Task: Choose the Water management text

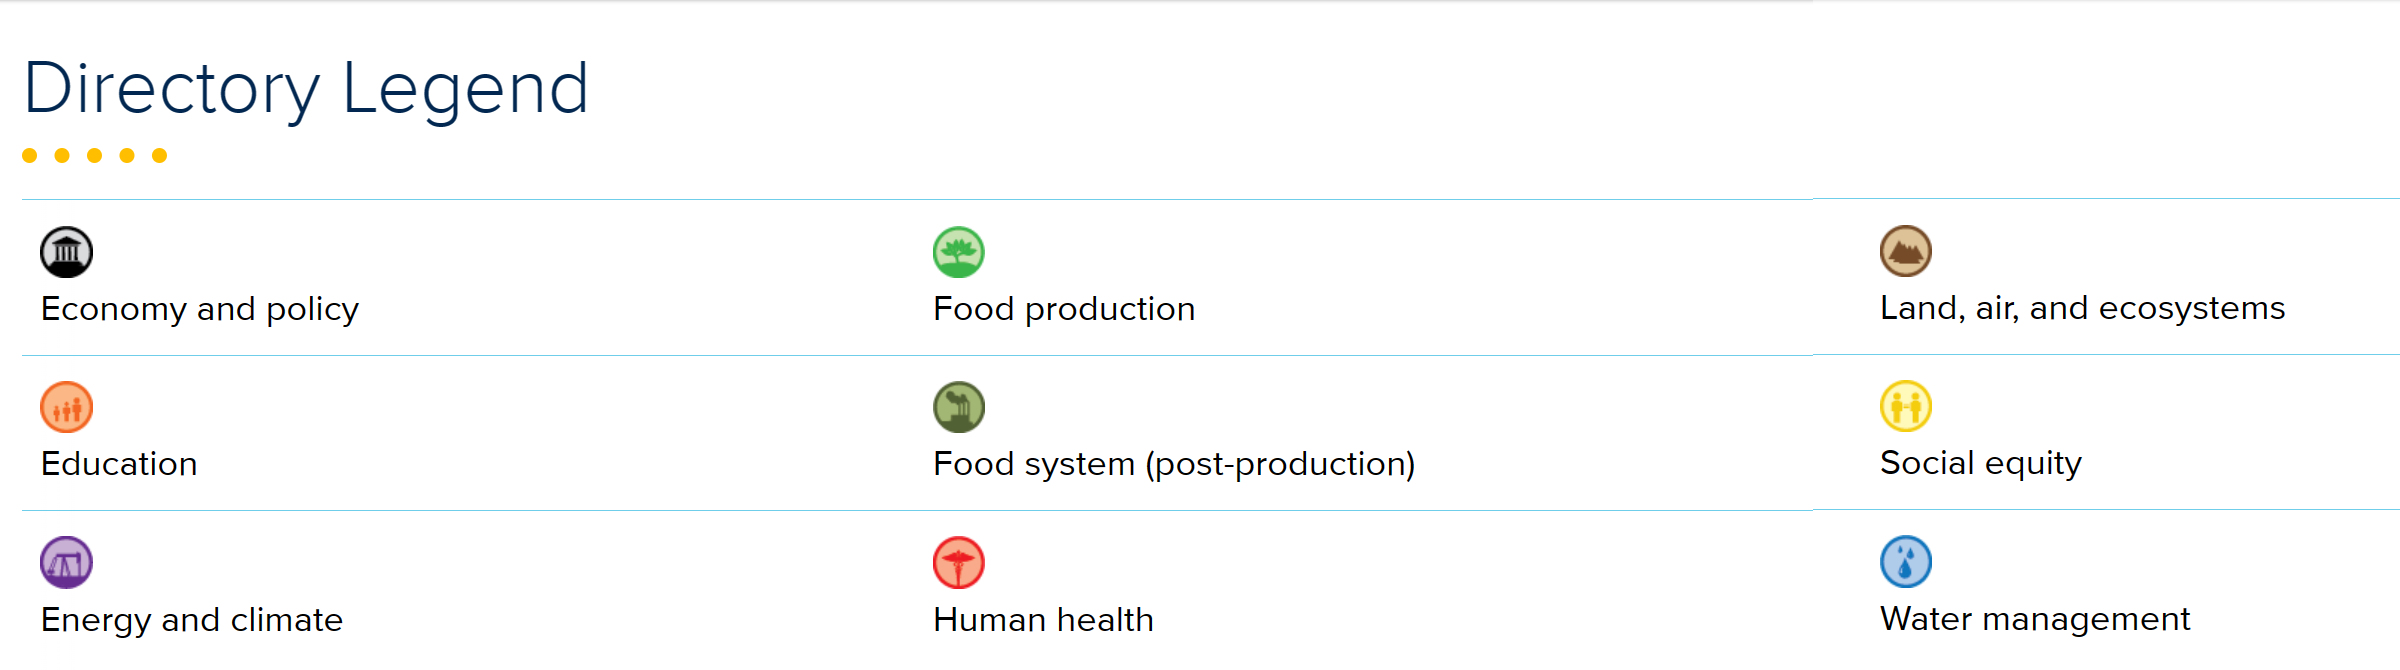Action: point(2034,619)
